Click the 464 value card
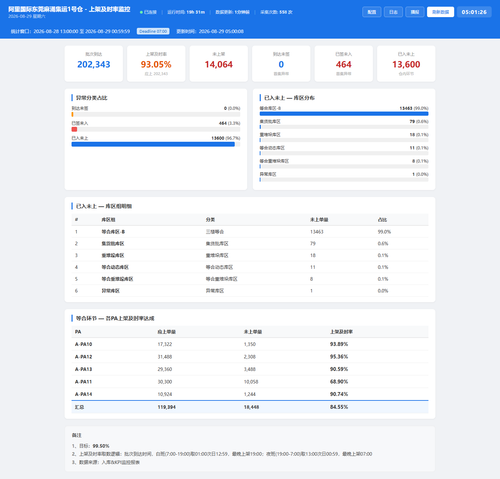This screenshot has height=479, width=500. (x=344, y=64)
